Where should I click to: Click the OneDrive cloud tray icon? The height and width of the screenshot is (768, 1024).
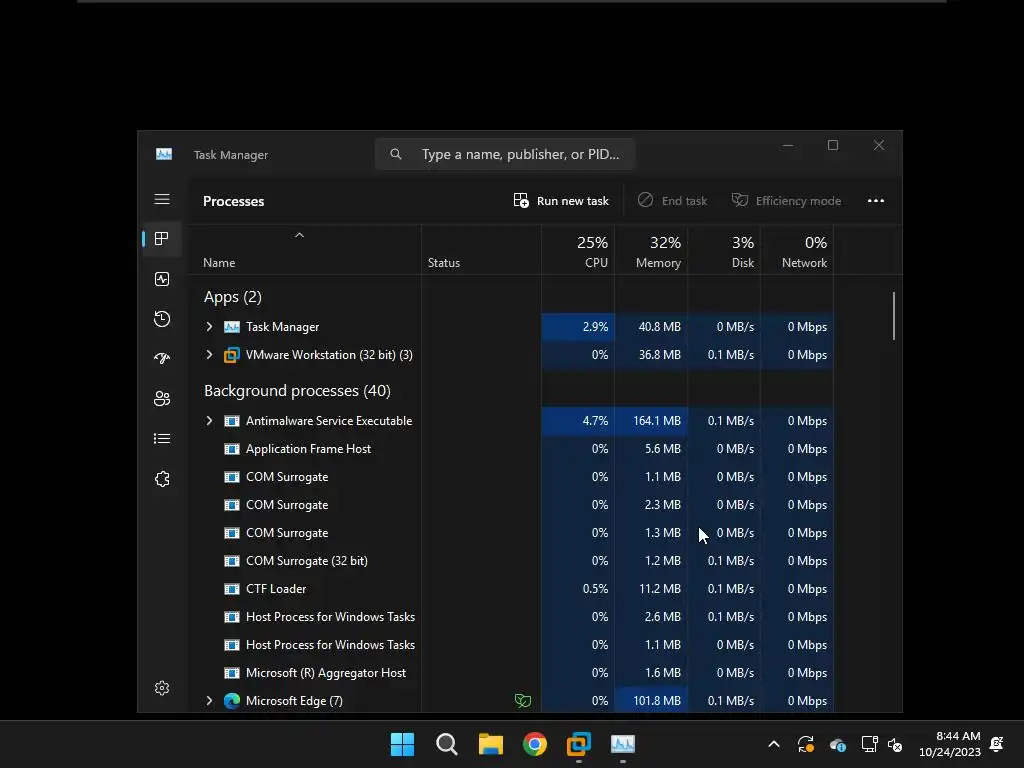(838, 744)
